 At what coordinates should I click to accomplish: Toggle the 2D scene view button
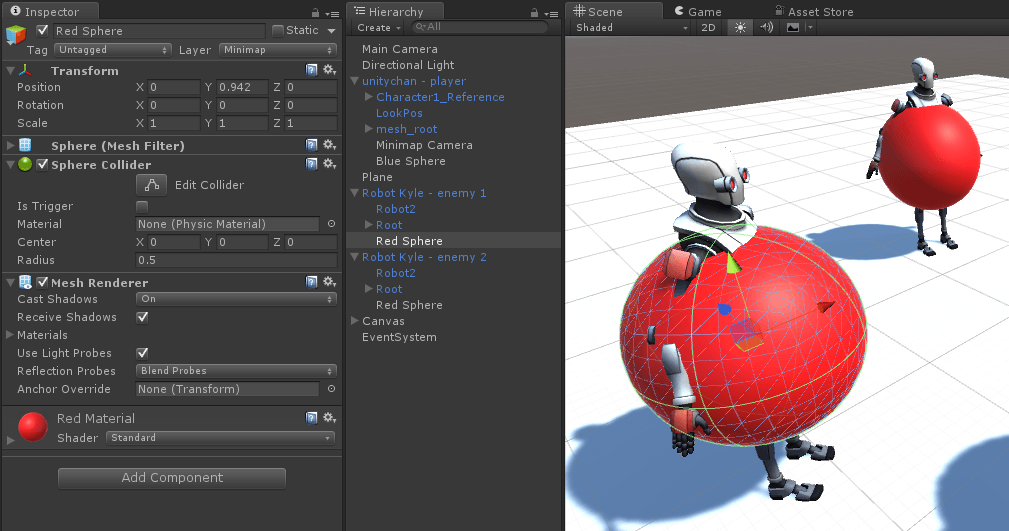point(708,28)
